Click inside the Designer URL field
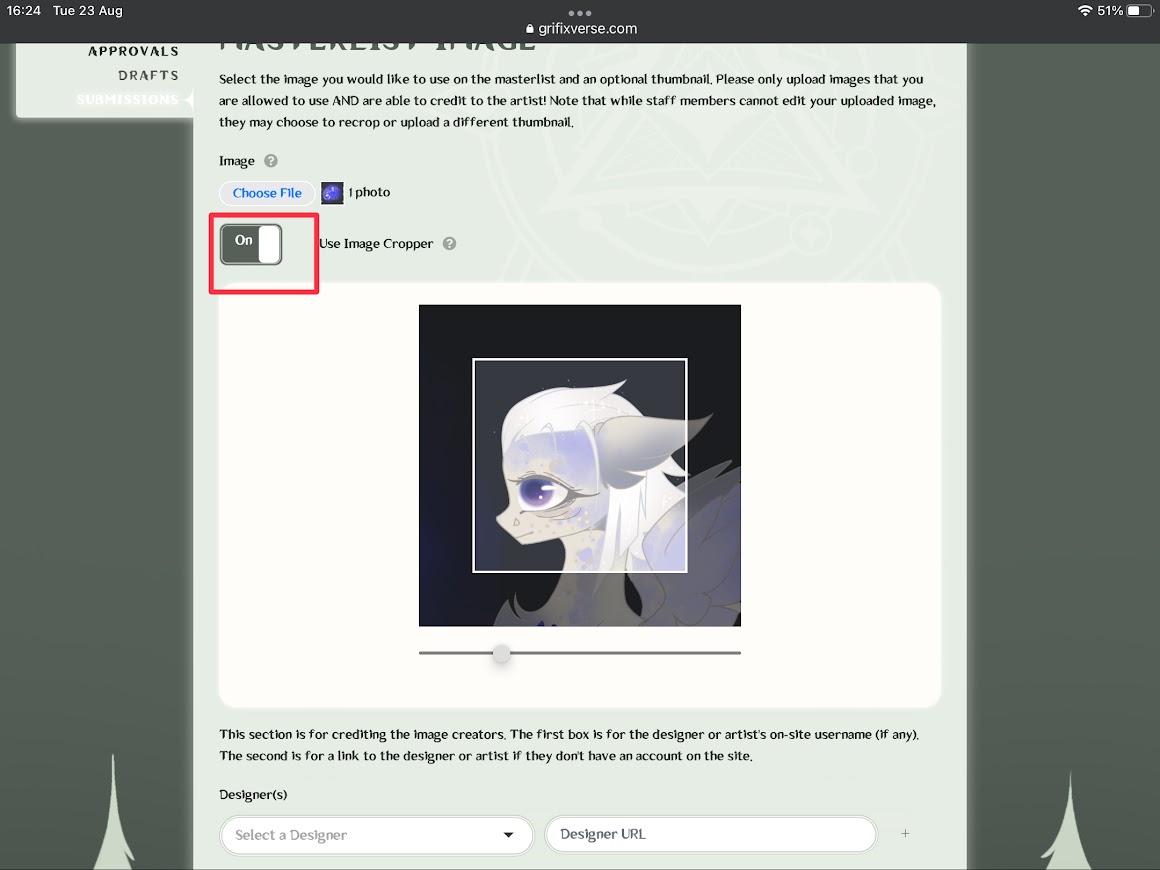 pos(711,834)
